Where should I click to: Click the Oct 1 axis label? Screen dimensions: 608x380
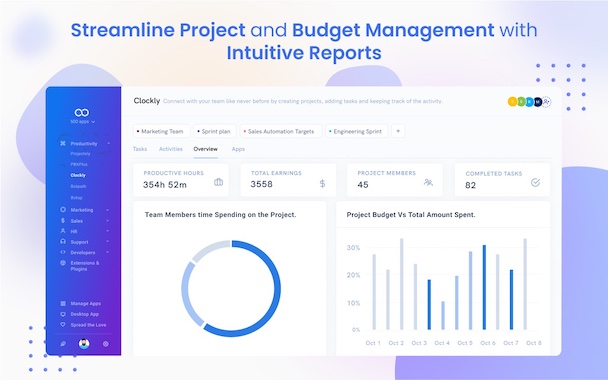coord(373,343)
